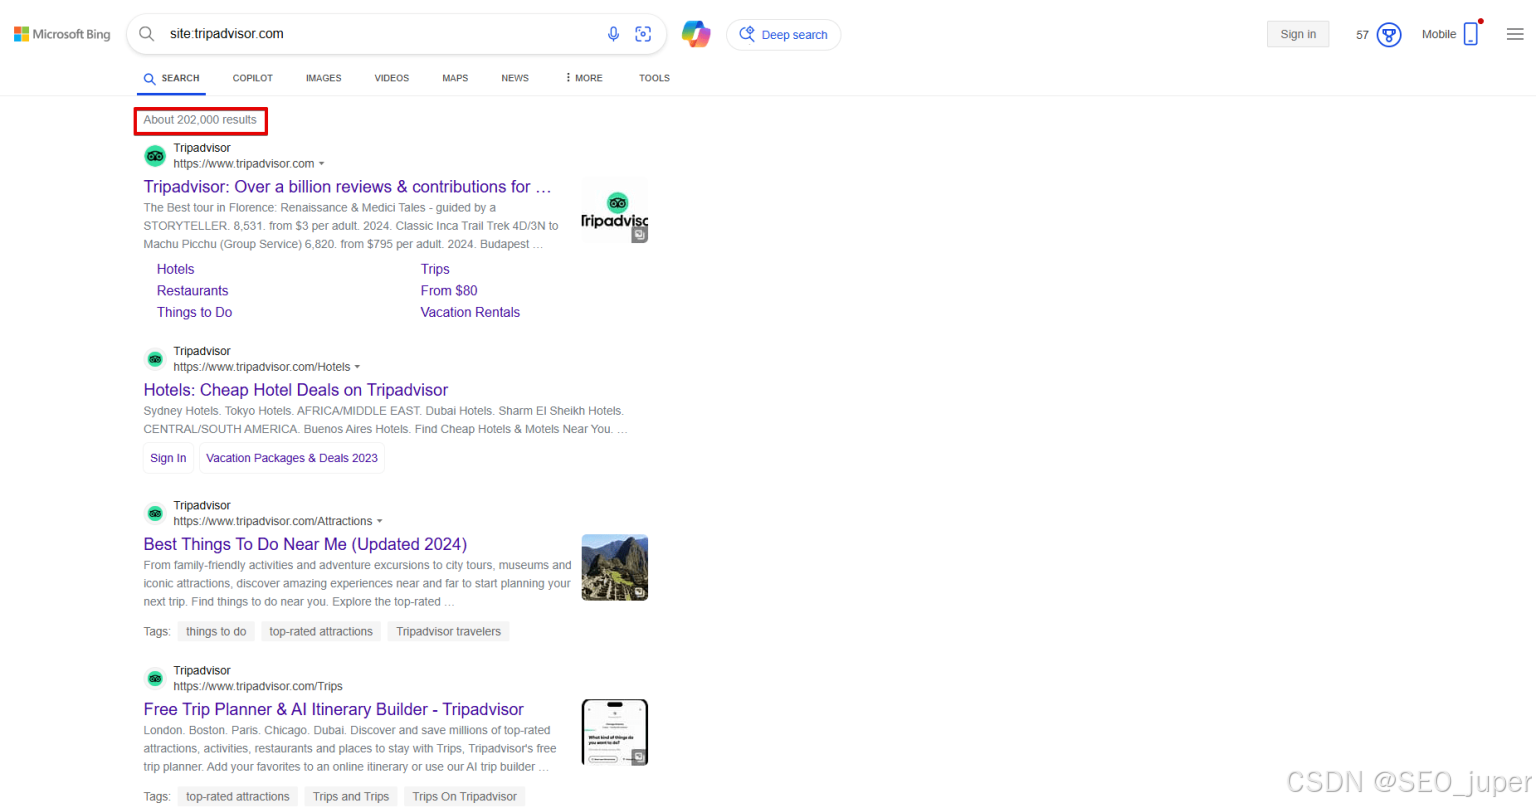Screen dimensions: 1536x808
Task: Launch the colorful Copilot icon
Action: tap(696, 34)
